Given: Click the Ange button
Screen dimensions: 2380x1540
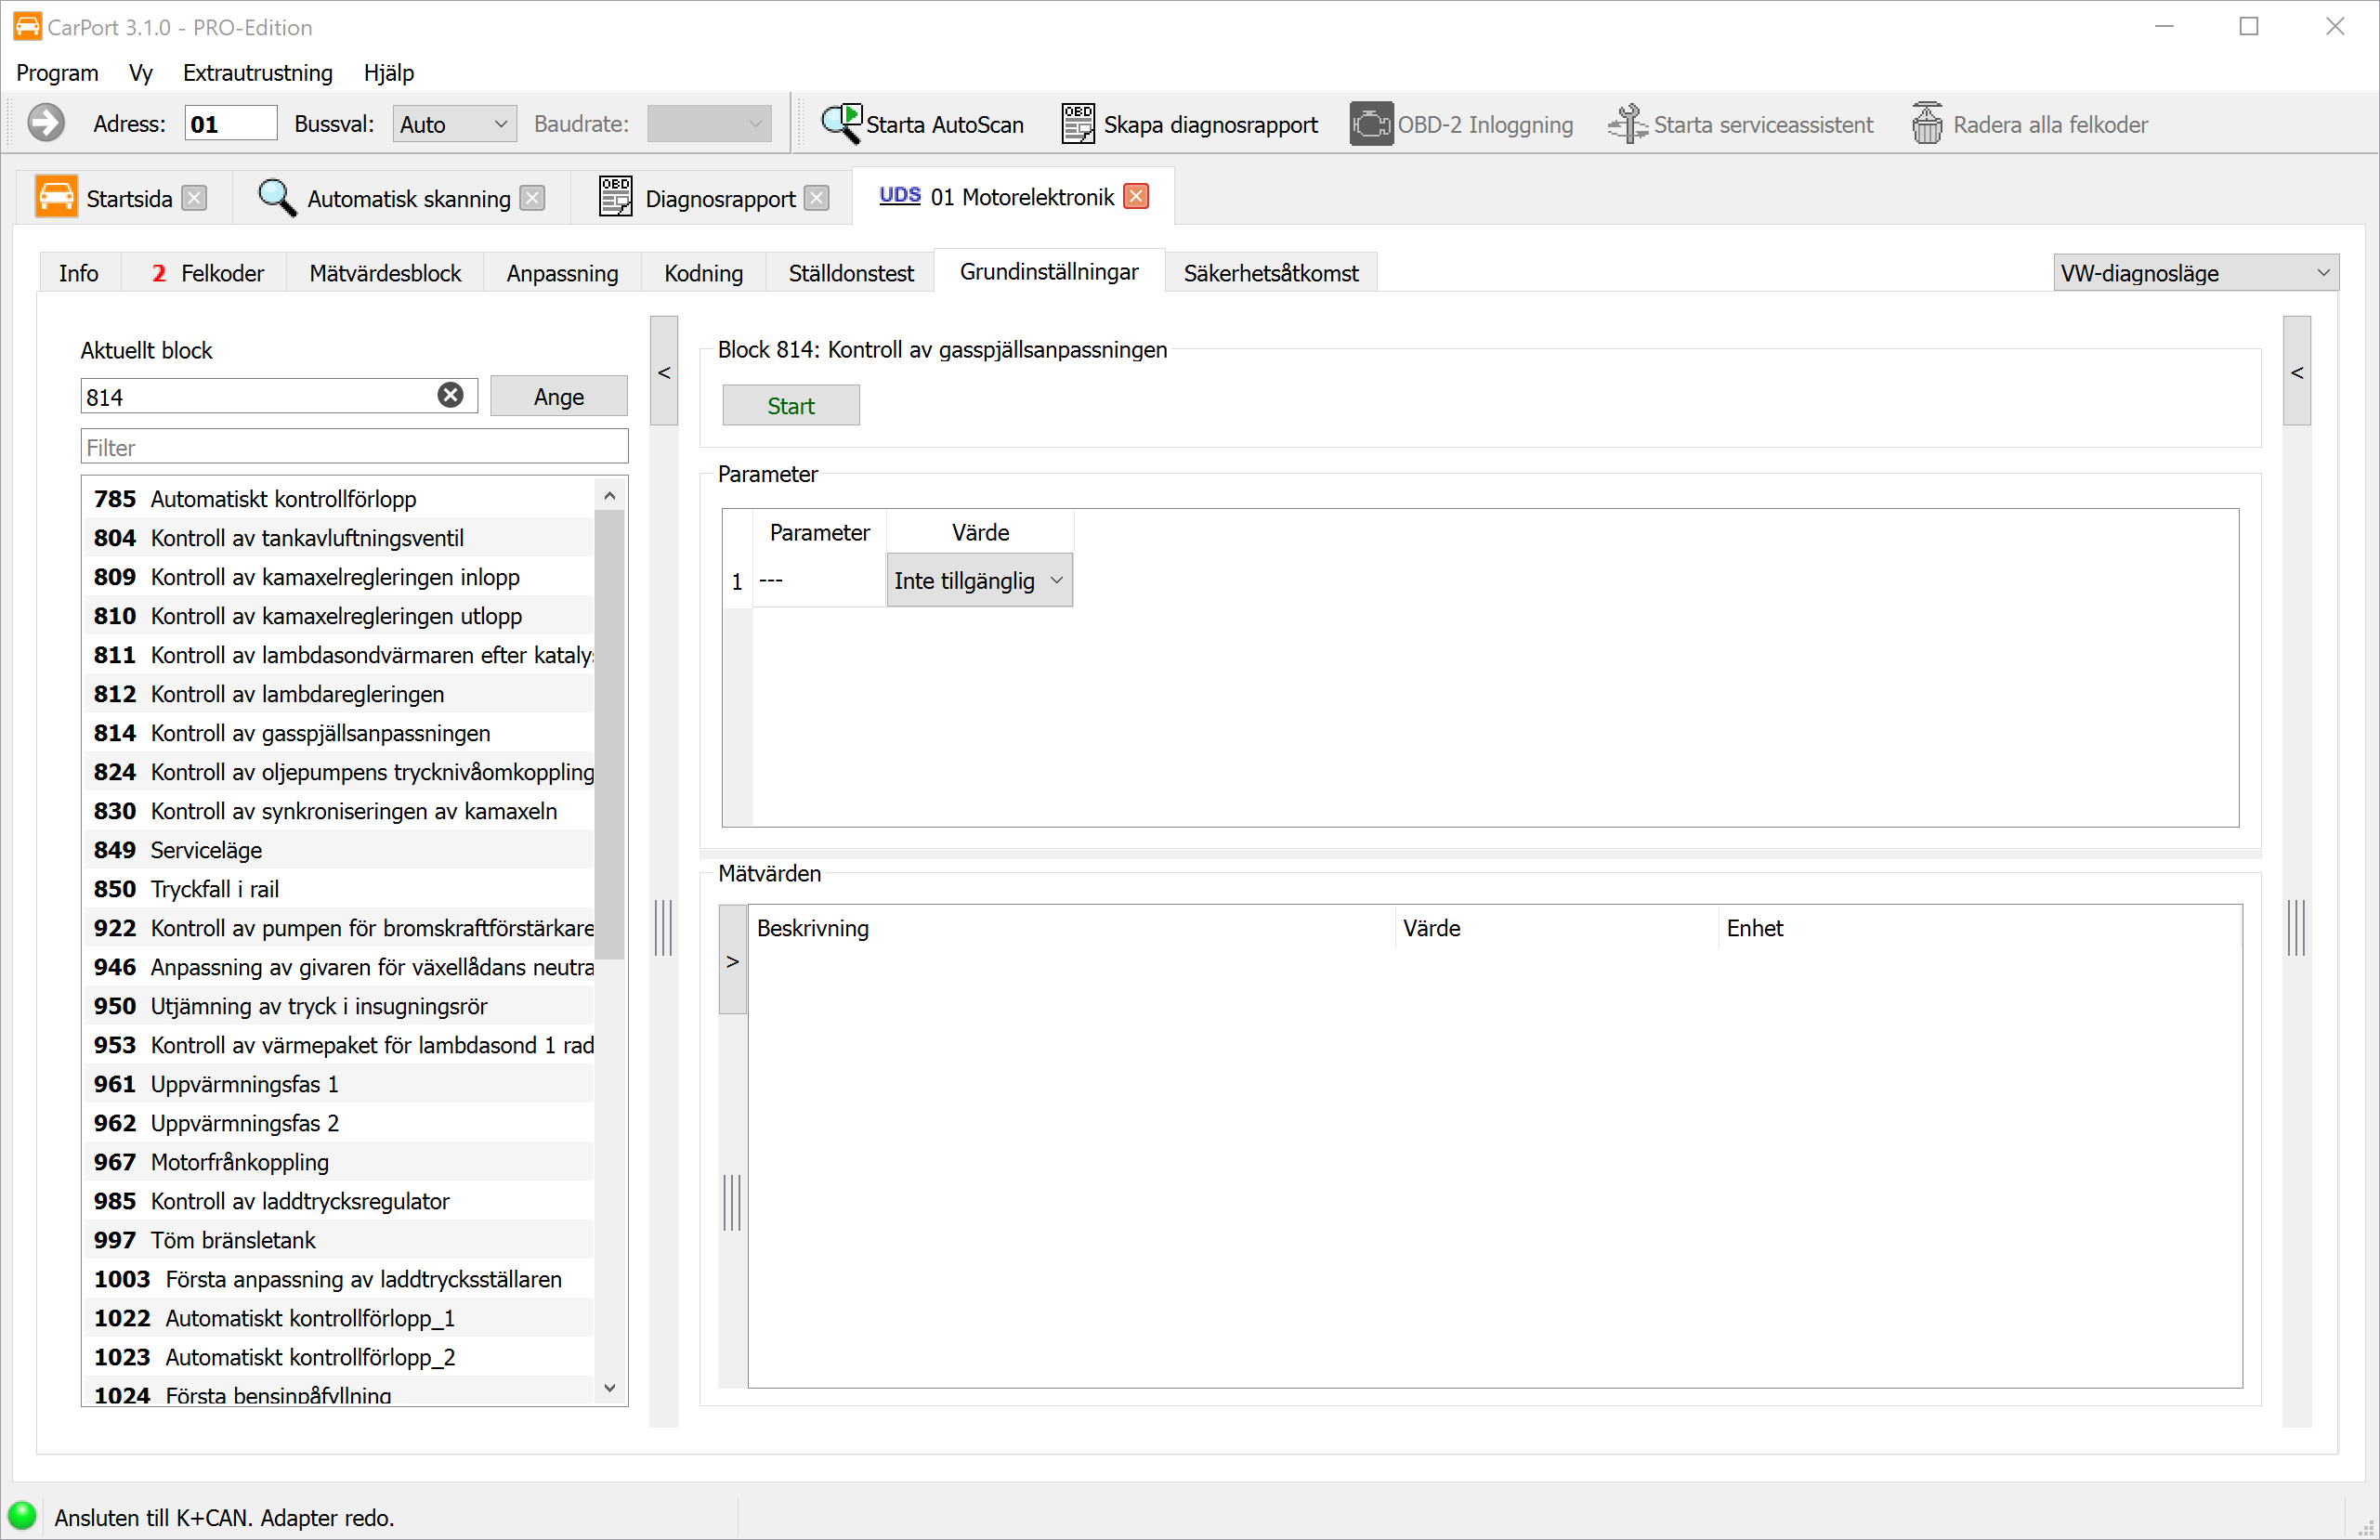Looking at the screenshot, I should click(558, 397).
